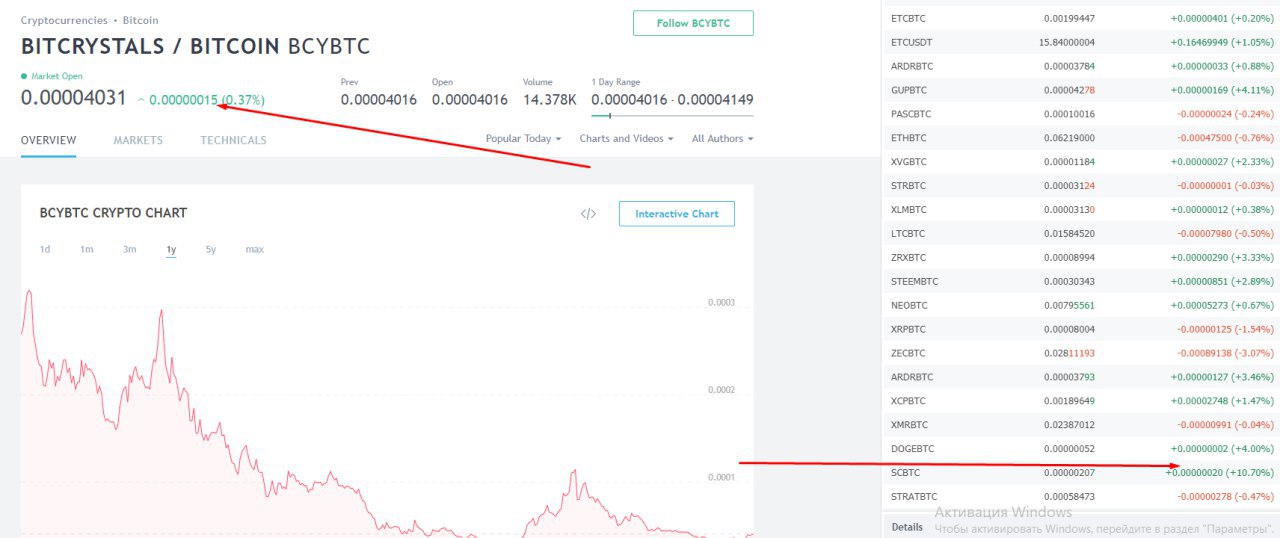Select the ZRXBTC row in watchlist
This screenshot has width=1280, height=538.
[1081, 258]
